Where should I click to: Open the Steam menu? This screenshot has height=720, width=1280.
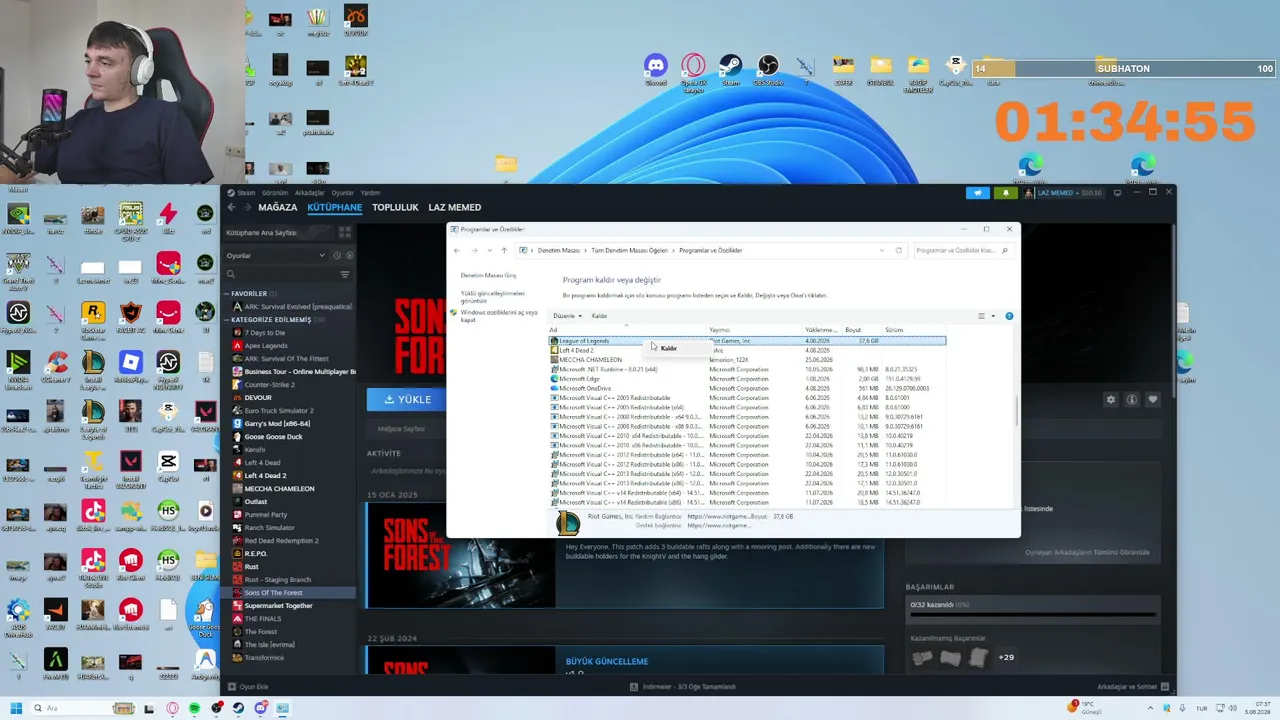click(244, 193)
